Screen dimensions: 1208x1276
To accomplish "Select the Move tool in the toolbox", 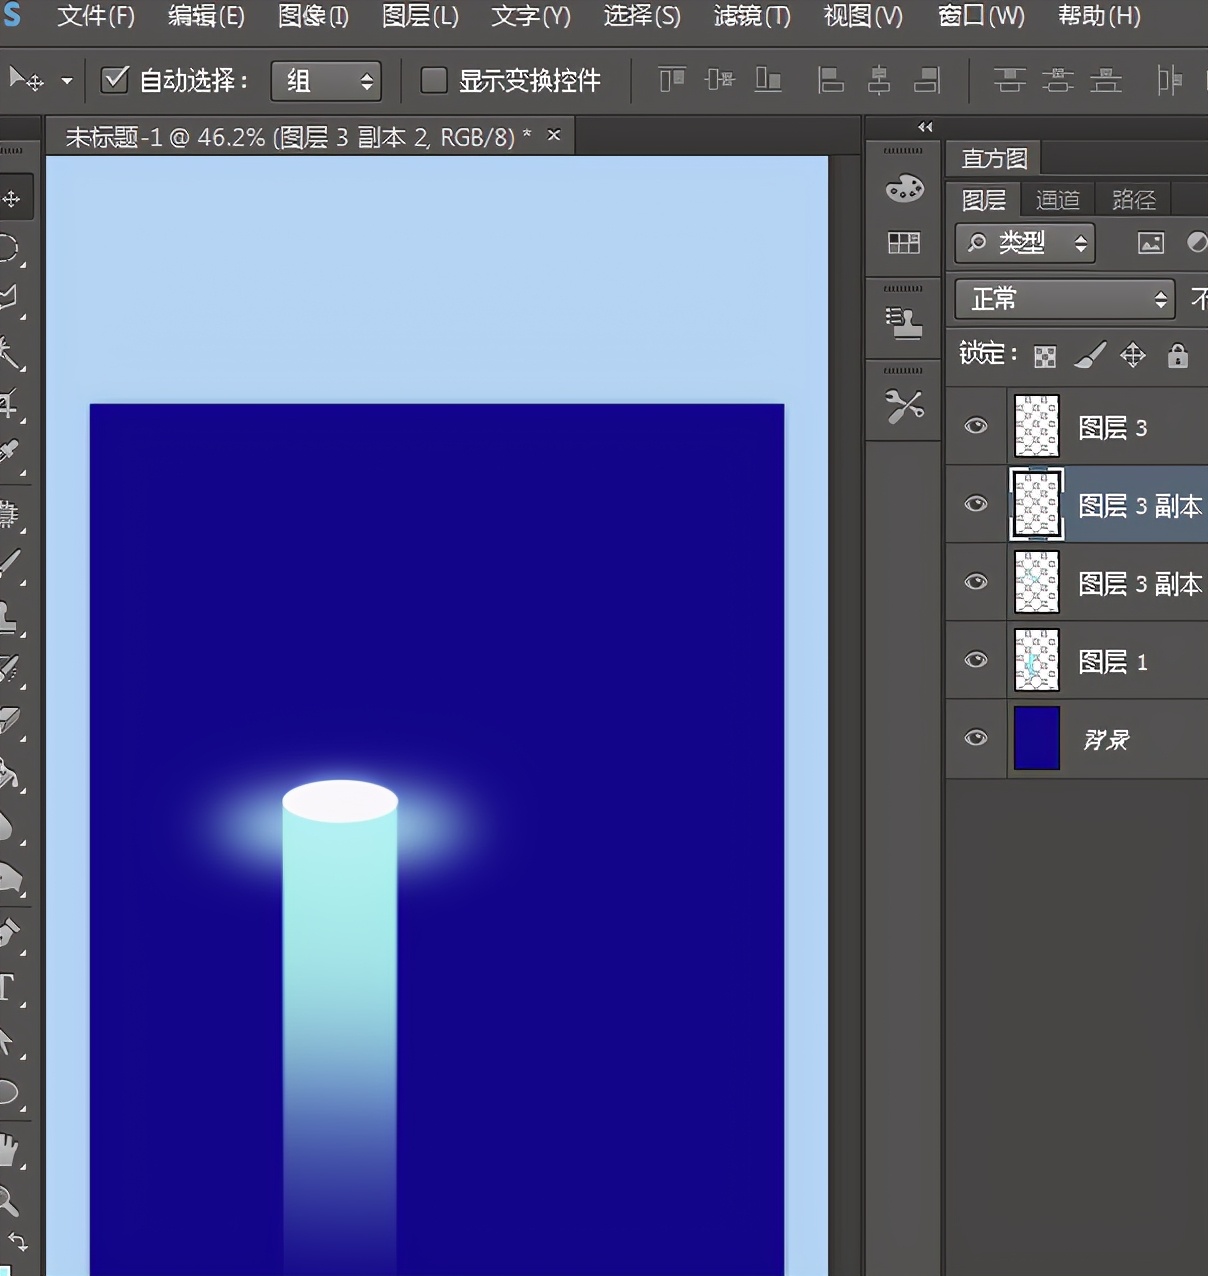I will pos(12,198).
